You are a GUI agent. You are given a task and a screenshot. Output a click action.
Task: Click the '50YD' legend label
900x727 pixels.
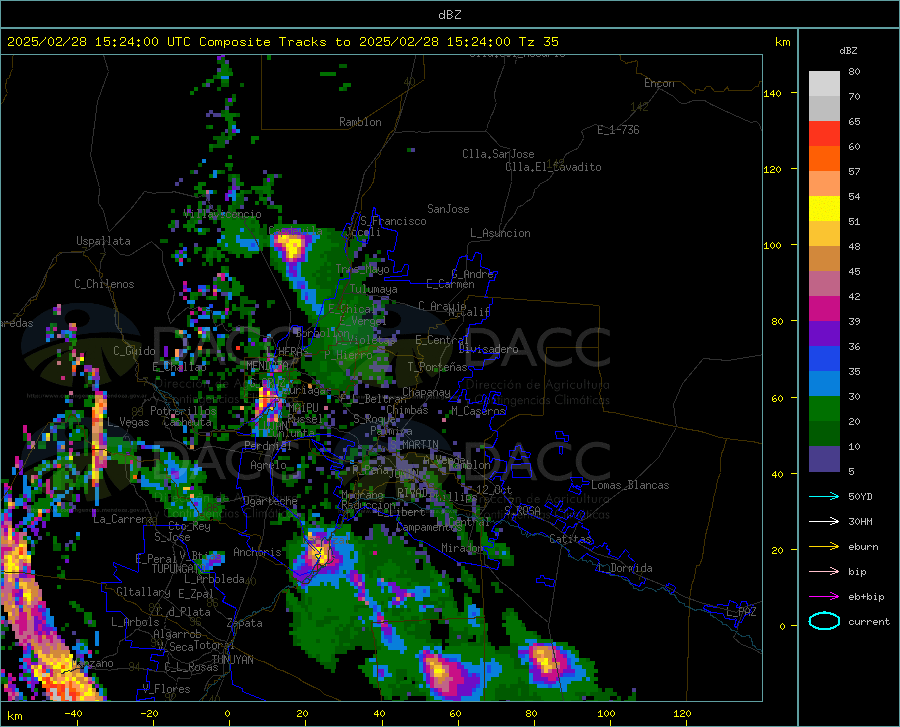tap(860, 496)
